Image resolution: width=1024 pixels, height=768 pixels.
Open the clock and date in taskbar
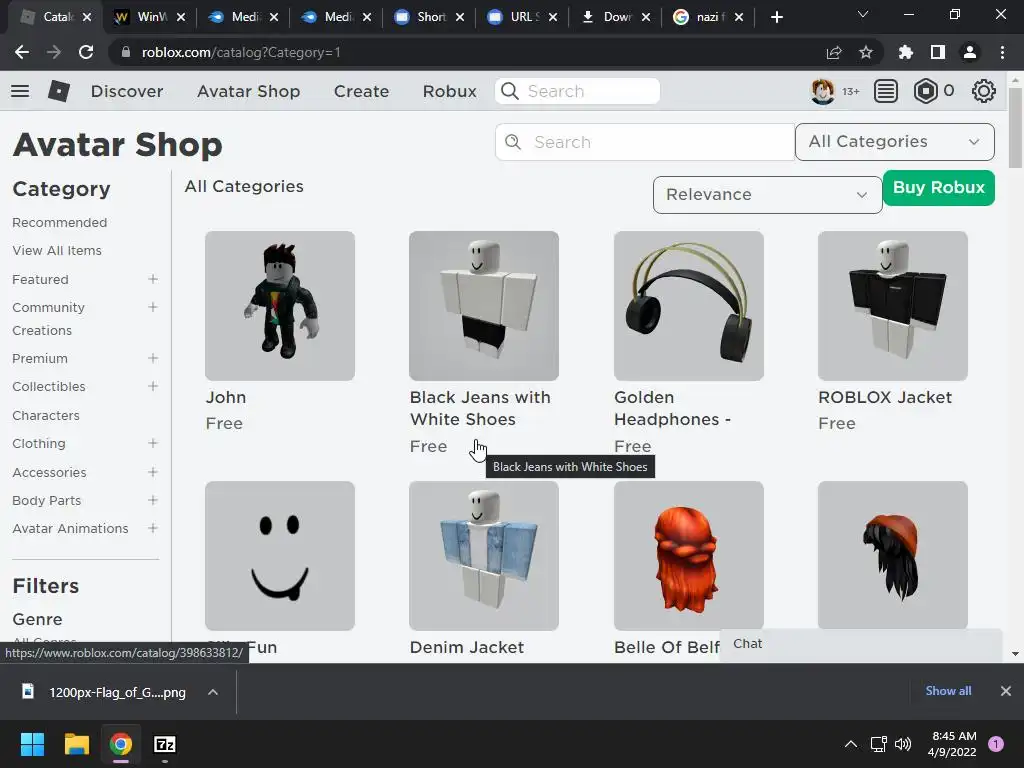click(952, 744)
